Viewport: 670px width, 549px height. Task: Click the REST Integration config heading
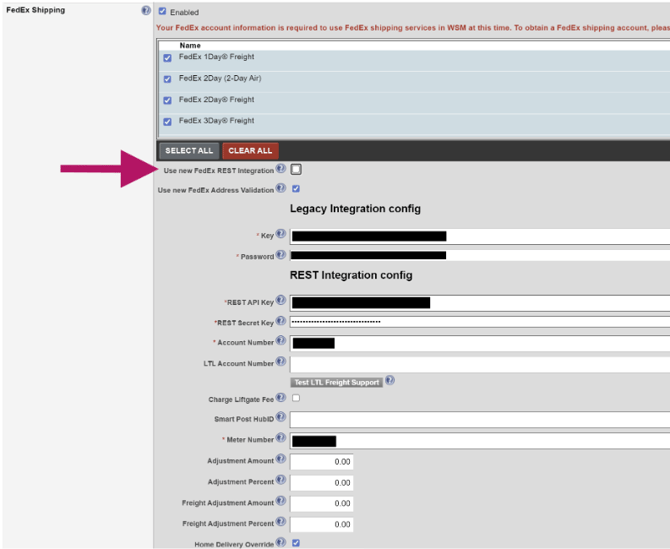[x=351, y=275]
